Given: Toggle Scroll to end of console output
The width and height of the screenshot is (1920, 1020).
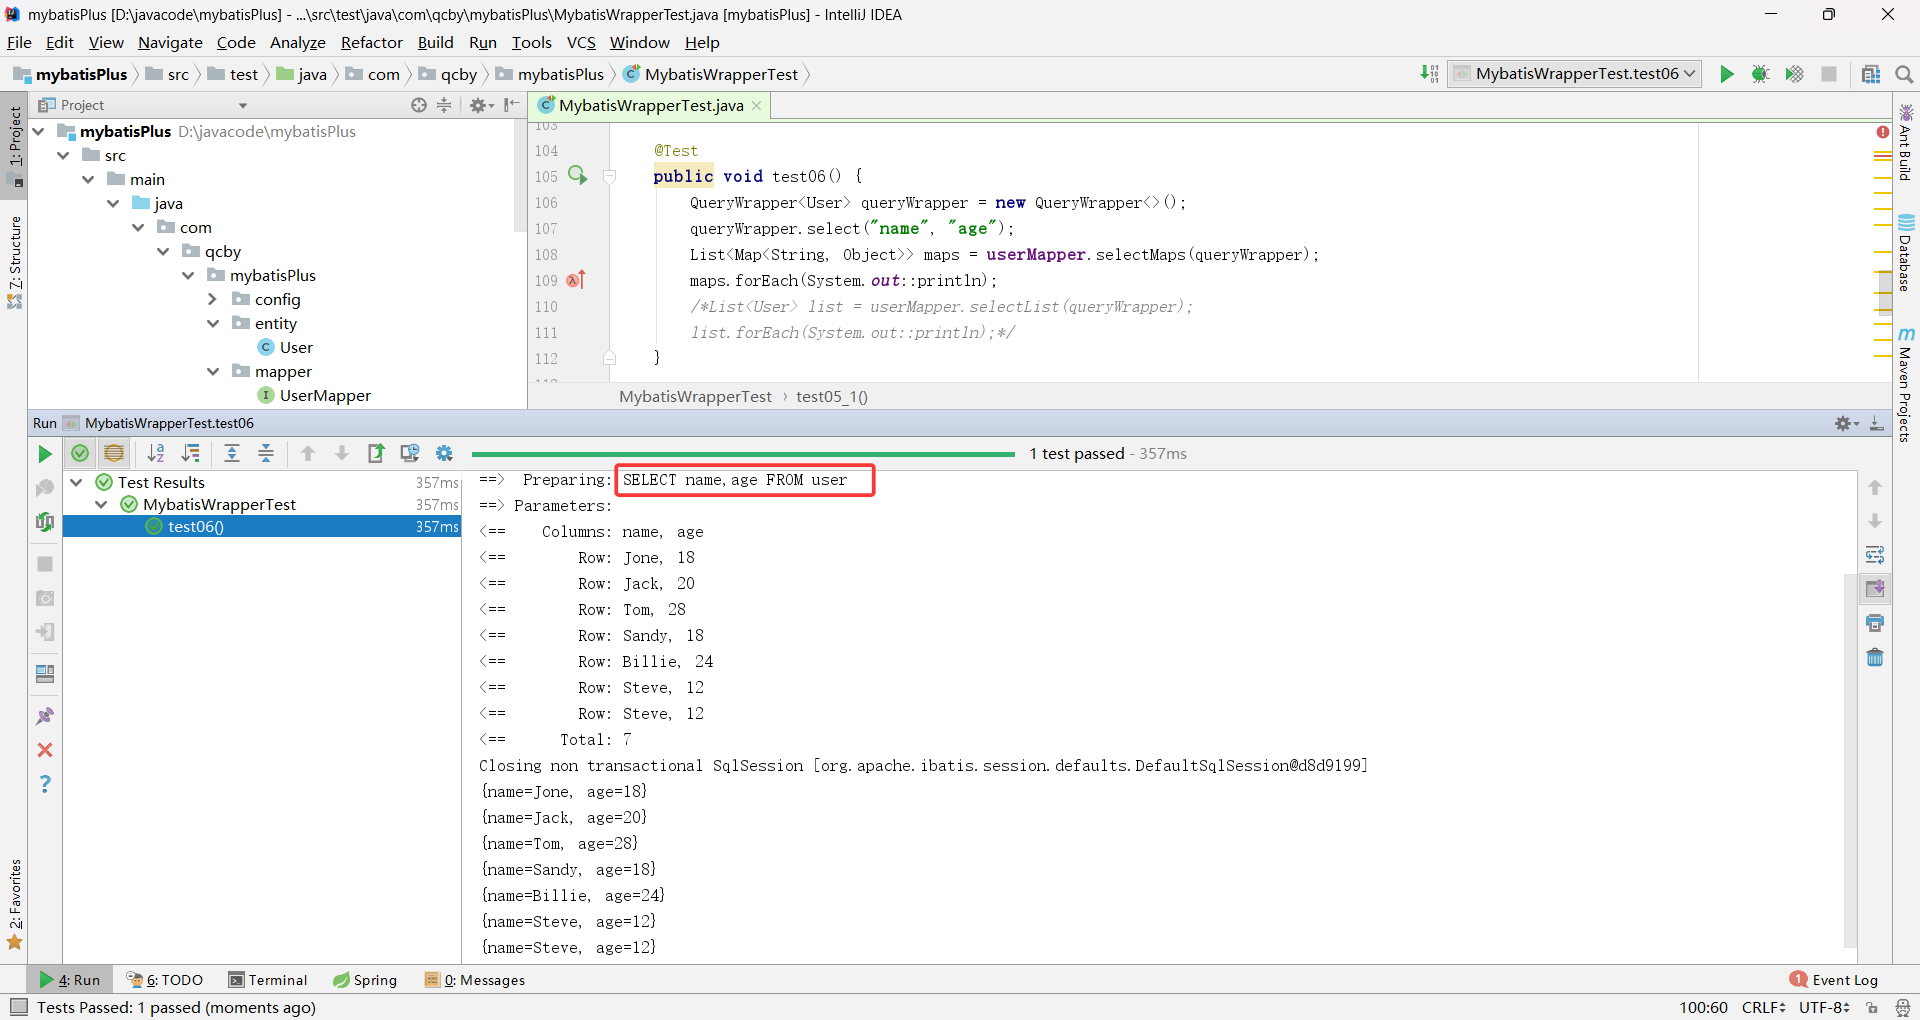Looking at the screenshot, I should pos(1875,589).
